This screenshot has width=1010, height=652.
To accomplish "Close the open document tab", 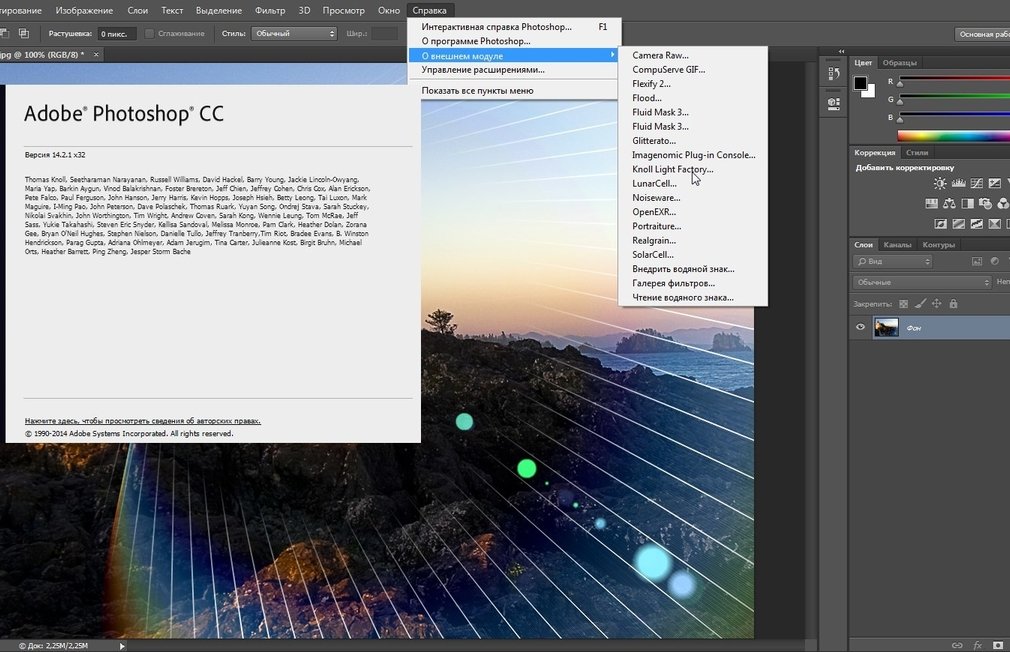I will 96,55.
